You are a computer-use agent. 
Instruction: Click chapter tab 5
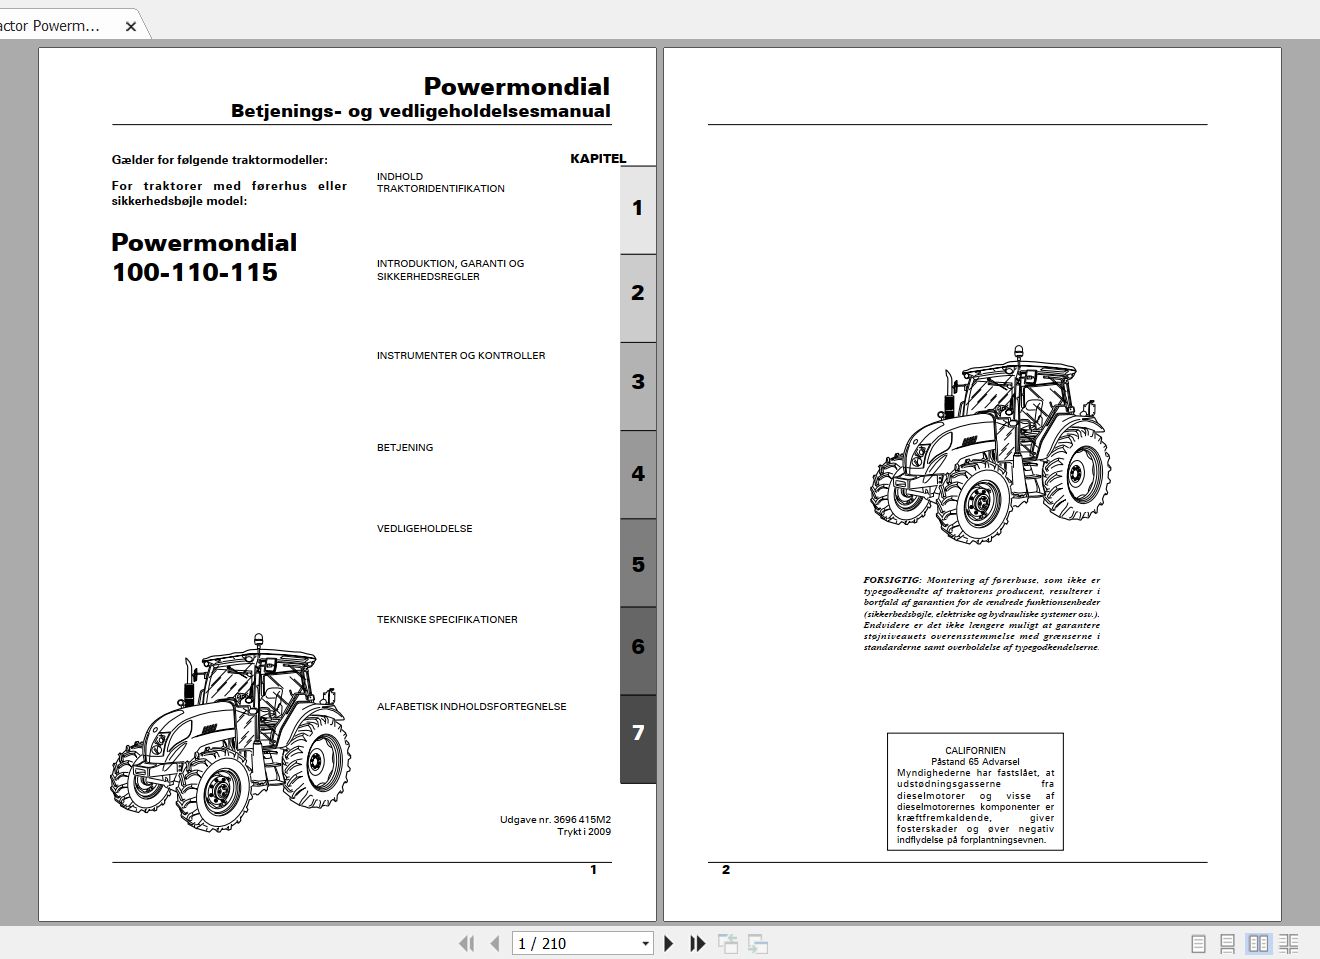pyautogui.click(x=638, y=562)
